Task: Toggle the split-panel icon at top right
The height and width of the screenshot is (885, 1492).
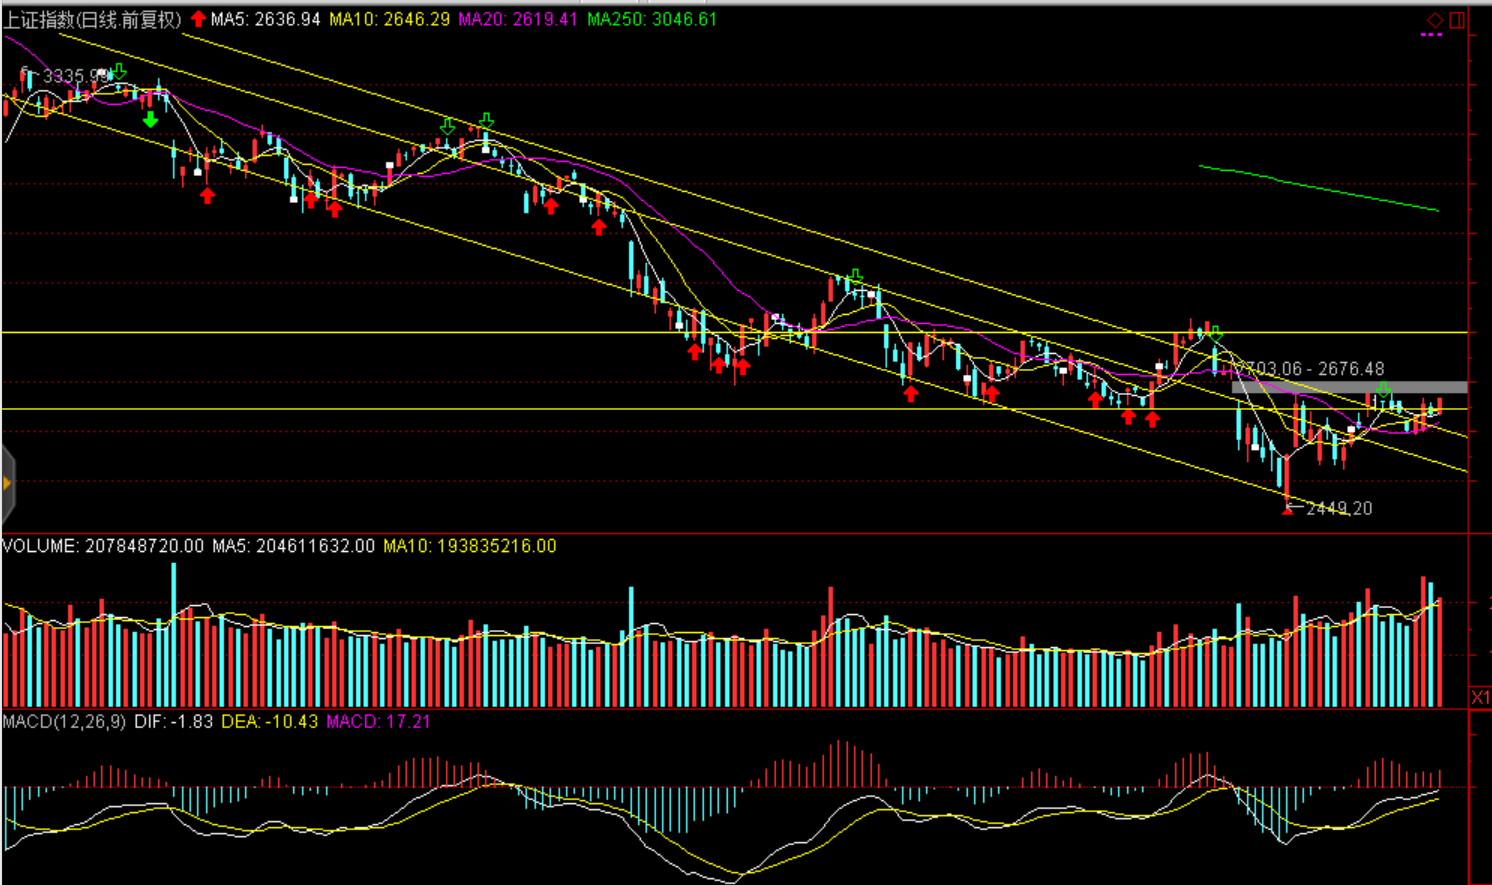Action: point(1457,20)
